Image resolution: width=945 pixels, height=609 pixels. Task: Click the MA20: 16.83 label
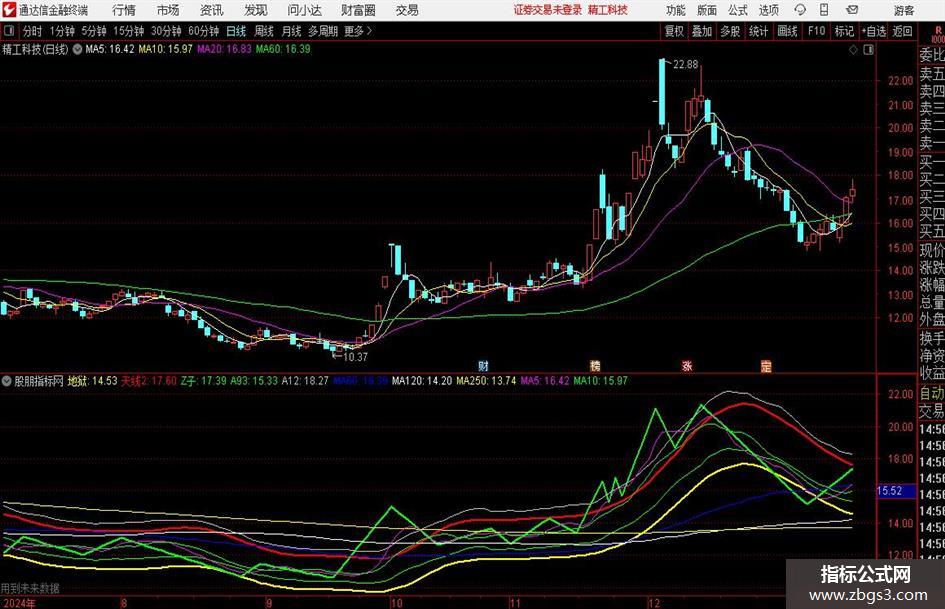[x=224, y=49]
